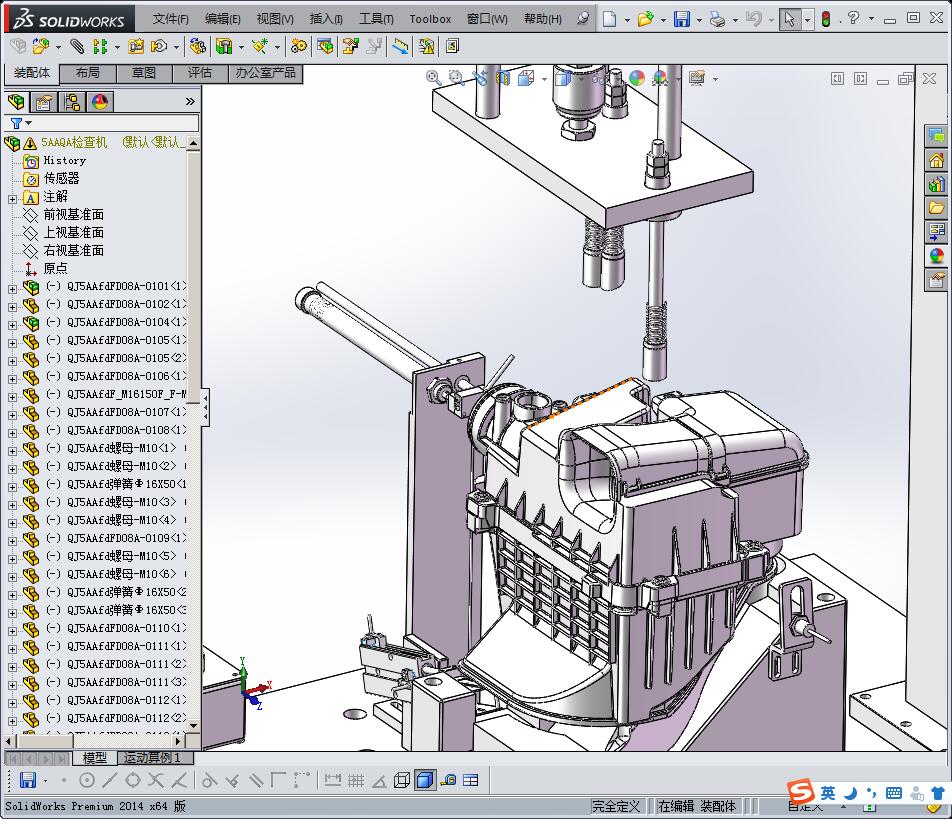Switch to the ConfigurationManager tab icon

click(x=72, y=102)
